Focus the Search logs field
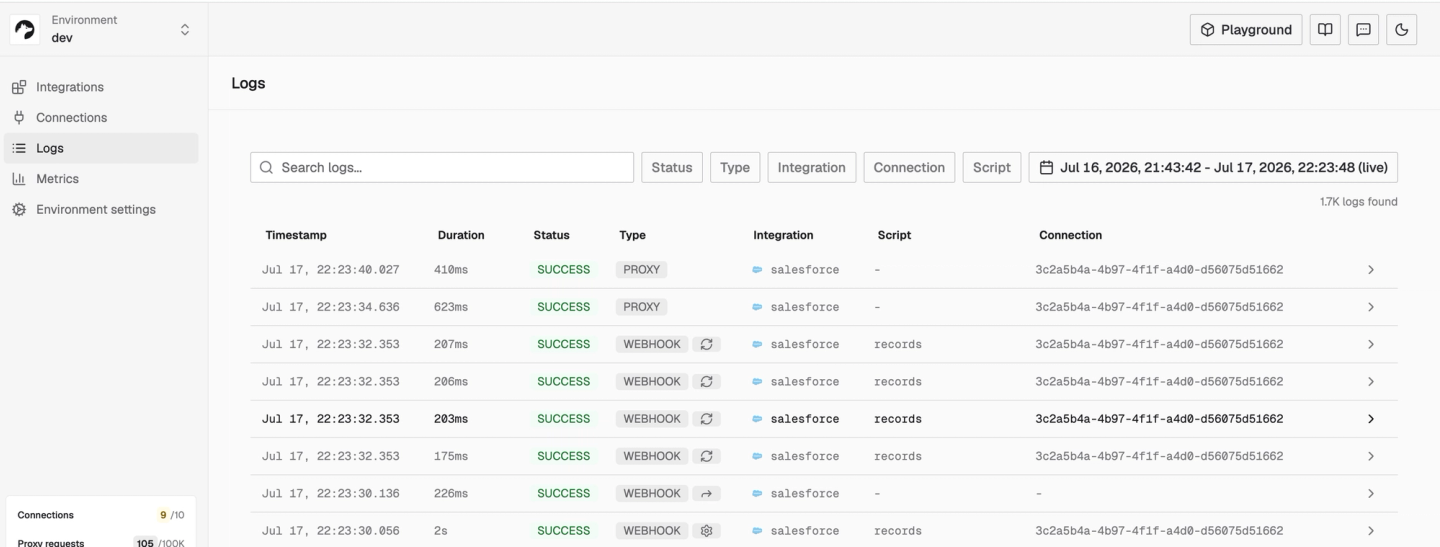This screenshot has width=1440, height=547. pyautogui.click(x=442, y=167)
